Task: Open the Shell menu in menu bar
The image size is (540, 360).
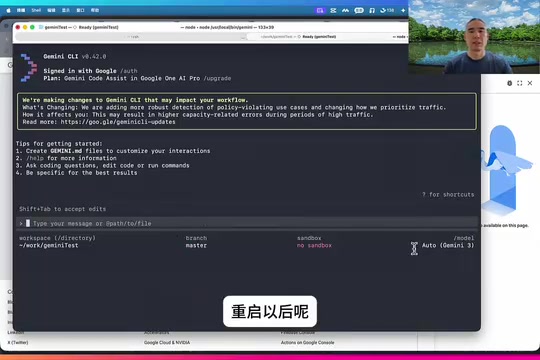Action: [x=36, y=10]
